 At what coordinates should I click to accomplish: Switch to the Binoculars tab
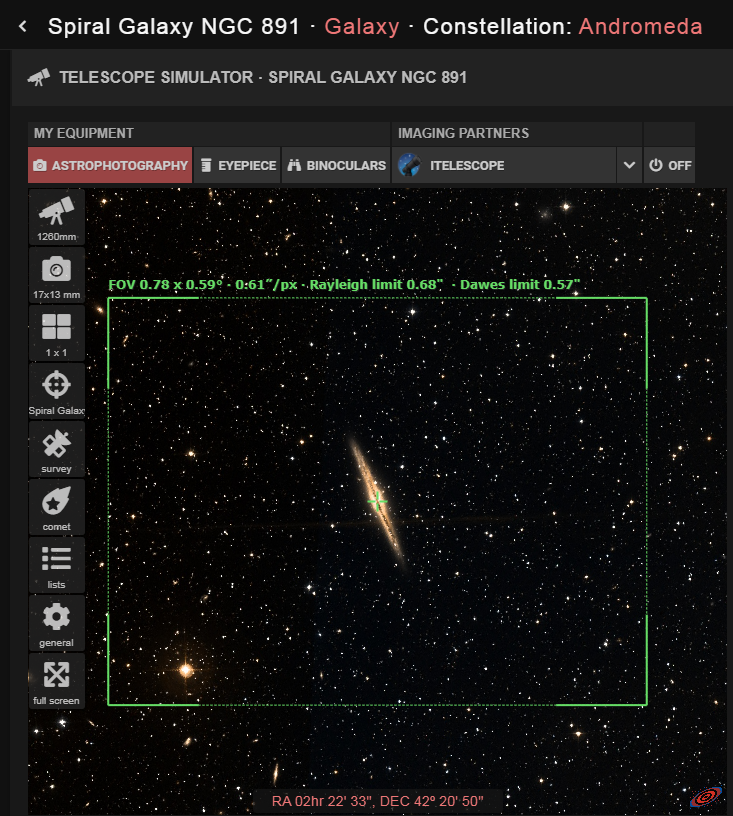tap(336, 165)
